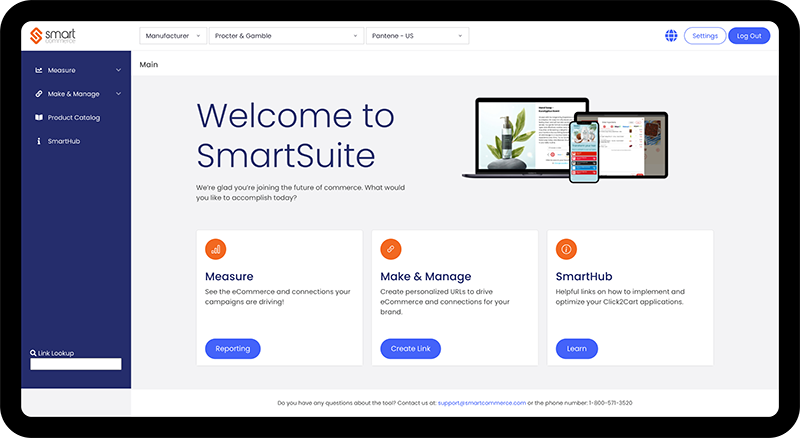The width and height of the screenshot is (800, 438).
Task: Click the orange Make & Manage link icon
Action: (x=390, y=249)
